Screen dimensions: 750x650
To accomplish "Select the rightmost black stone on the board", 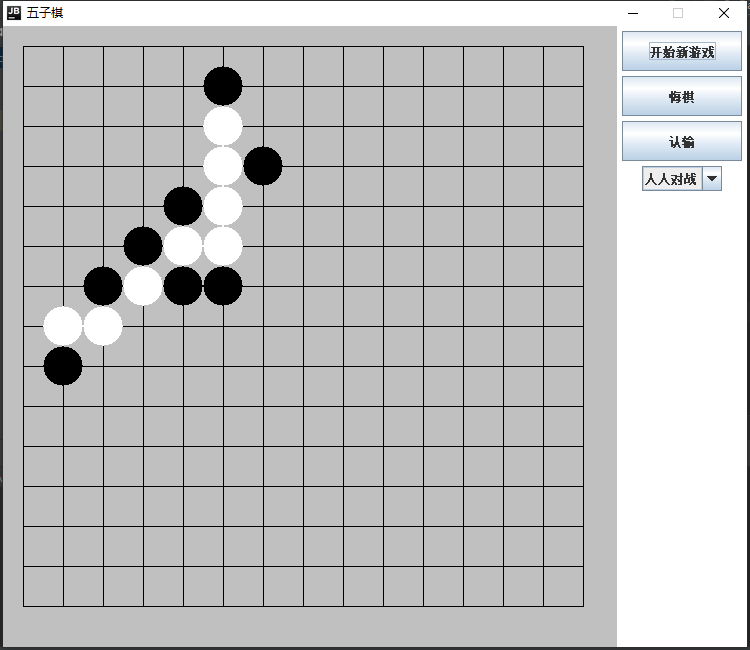I will click(x=263, y=166).
